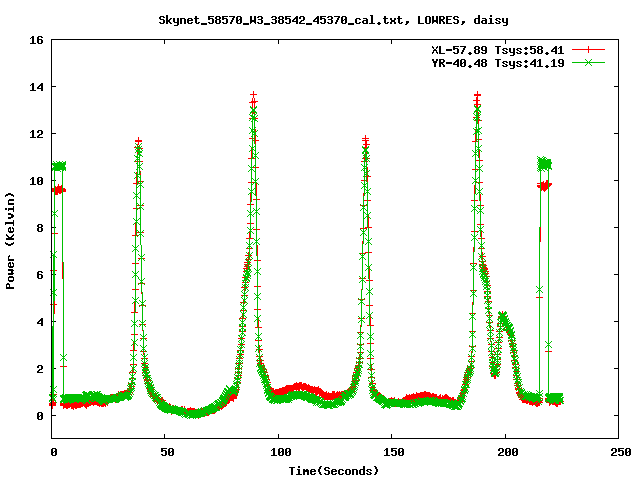Click the y-axis tick label 14
The height and width of the screenshot is (480, 640).
click(37, 87)
